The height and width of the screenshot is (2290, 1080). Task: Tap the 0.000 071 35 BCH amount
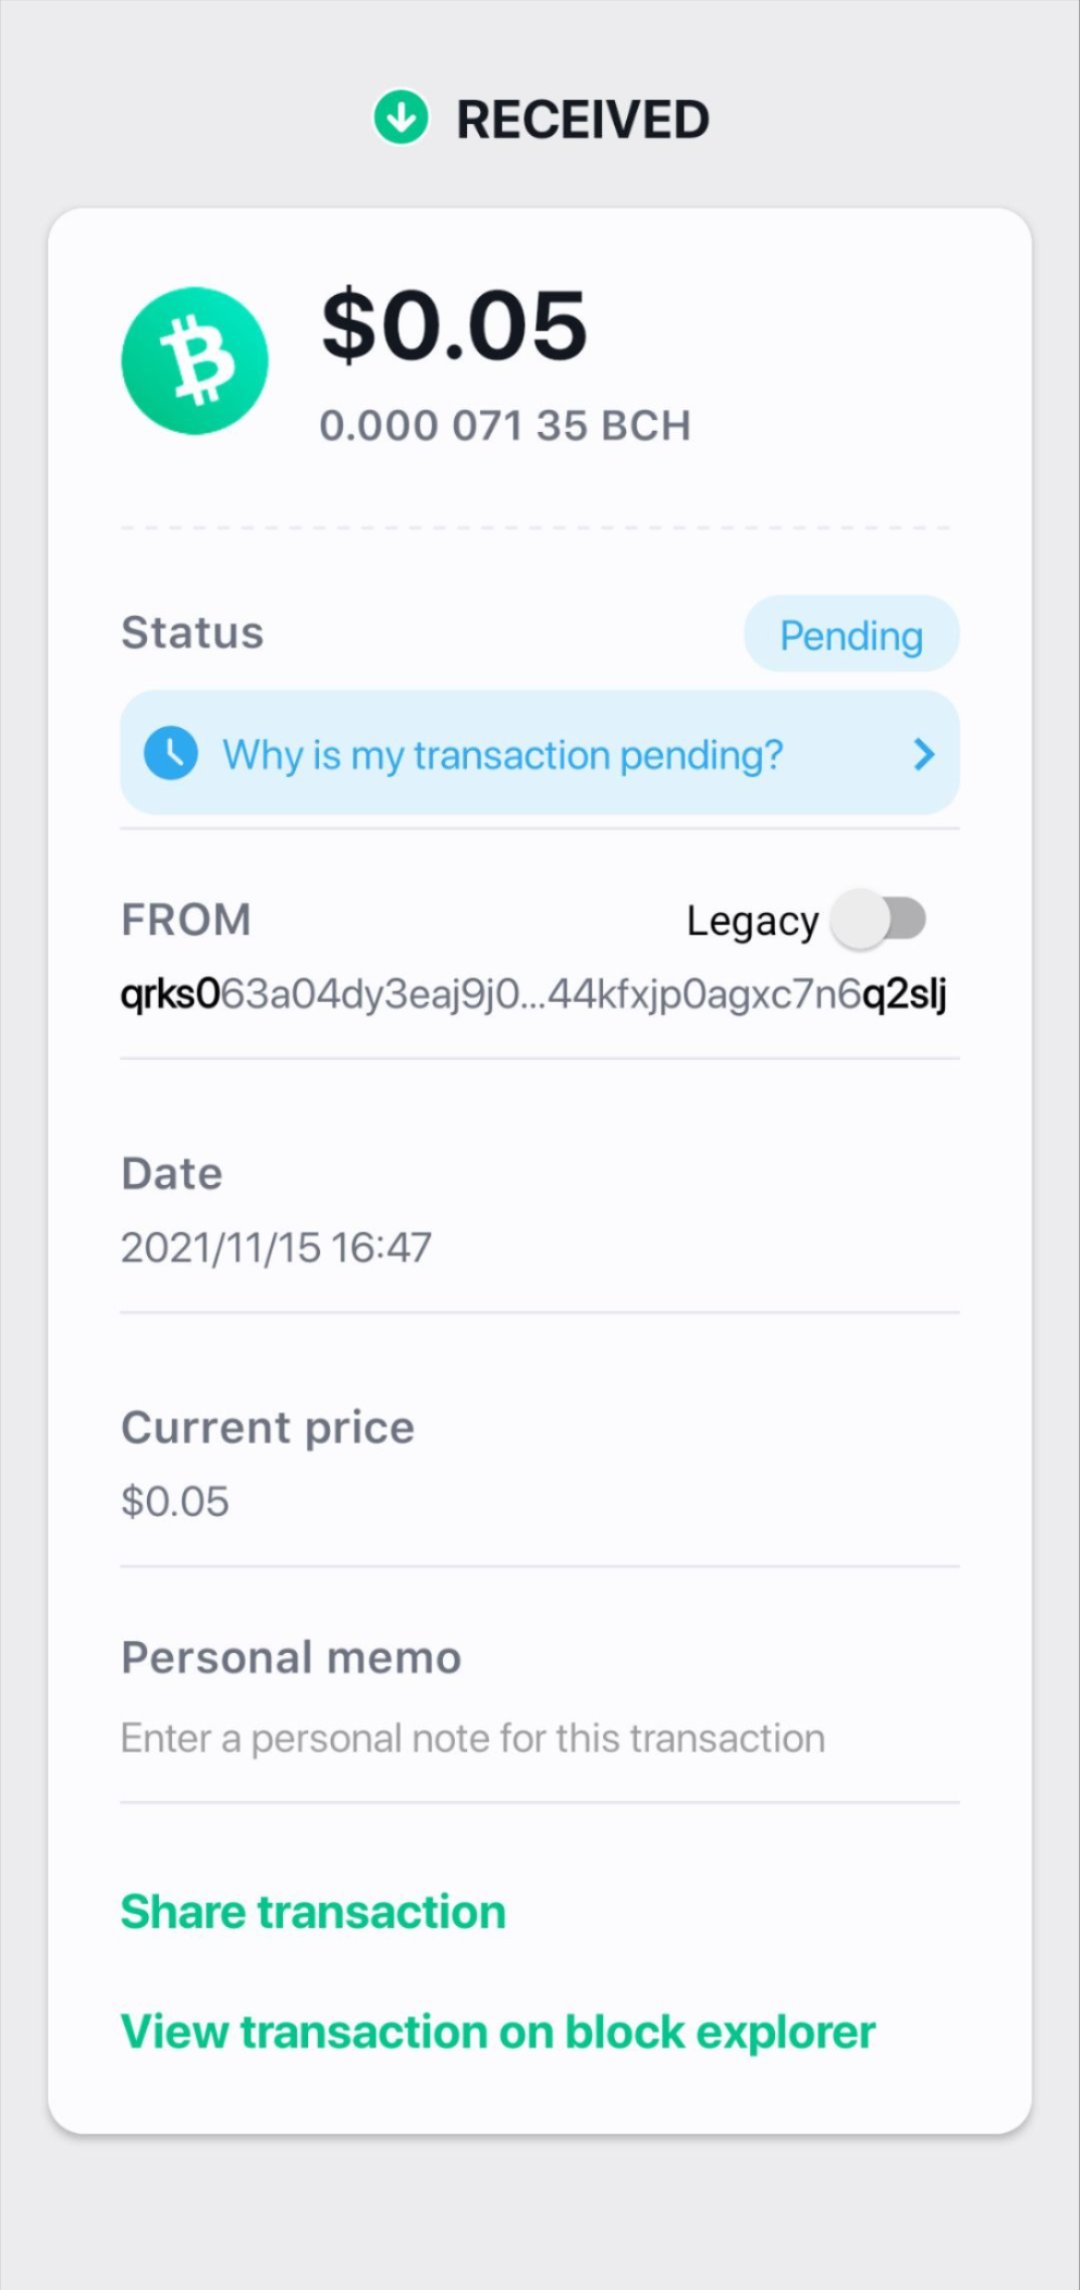point(505,426)
